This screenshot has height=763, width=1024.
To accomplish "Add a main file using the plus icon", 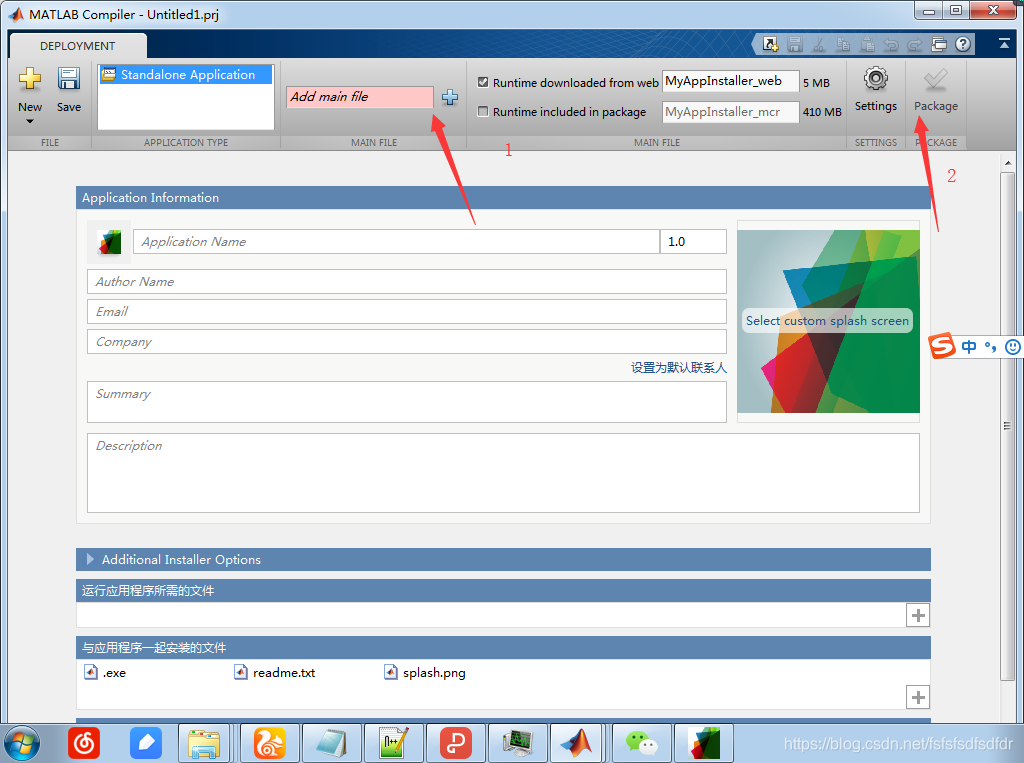I will (x=449, y=97).
